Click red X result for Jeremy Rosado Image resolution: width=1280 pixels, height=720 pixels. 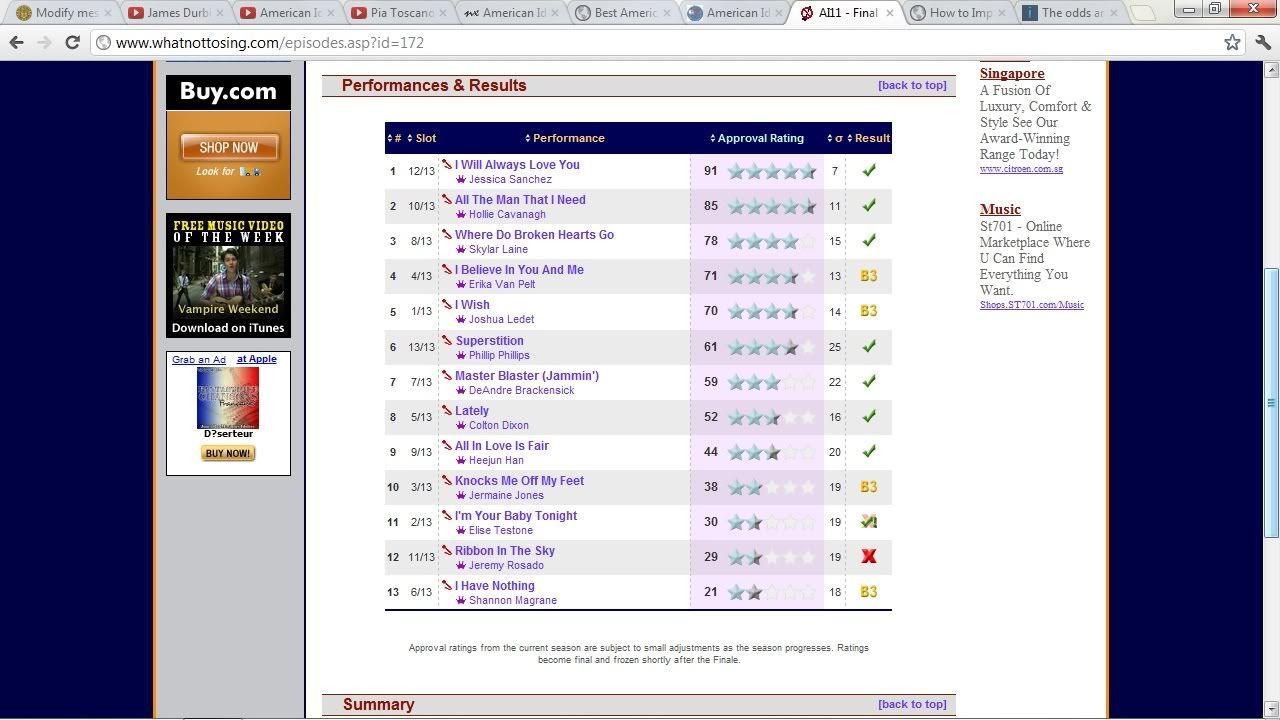click(x=869, y=557)
